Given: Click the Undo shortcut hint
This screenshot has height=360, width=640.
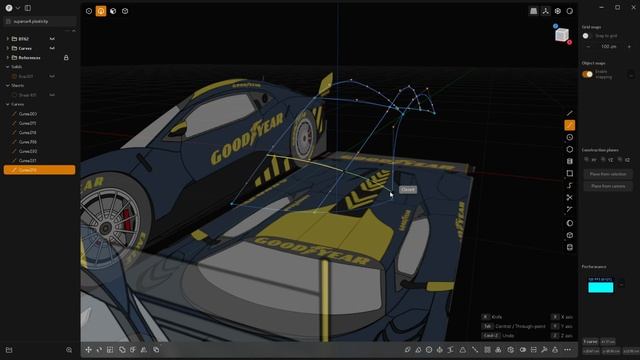Looking at the screenshot, I should coord(498,336).
